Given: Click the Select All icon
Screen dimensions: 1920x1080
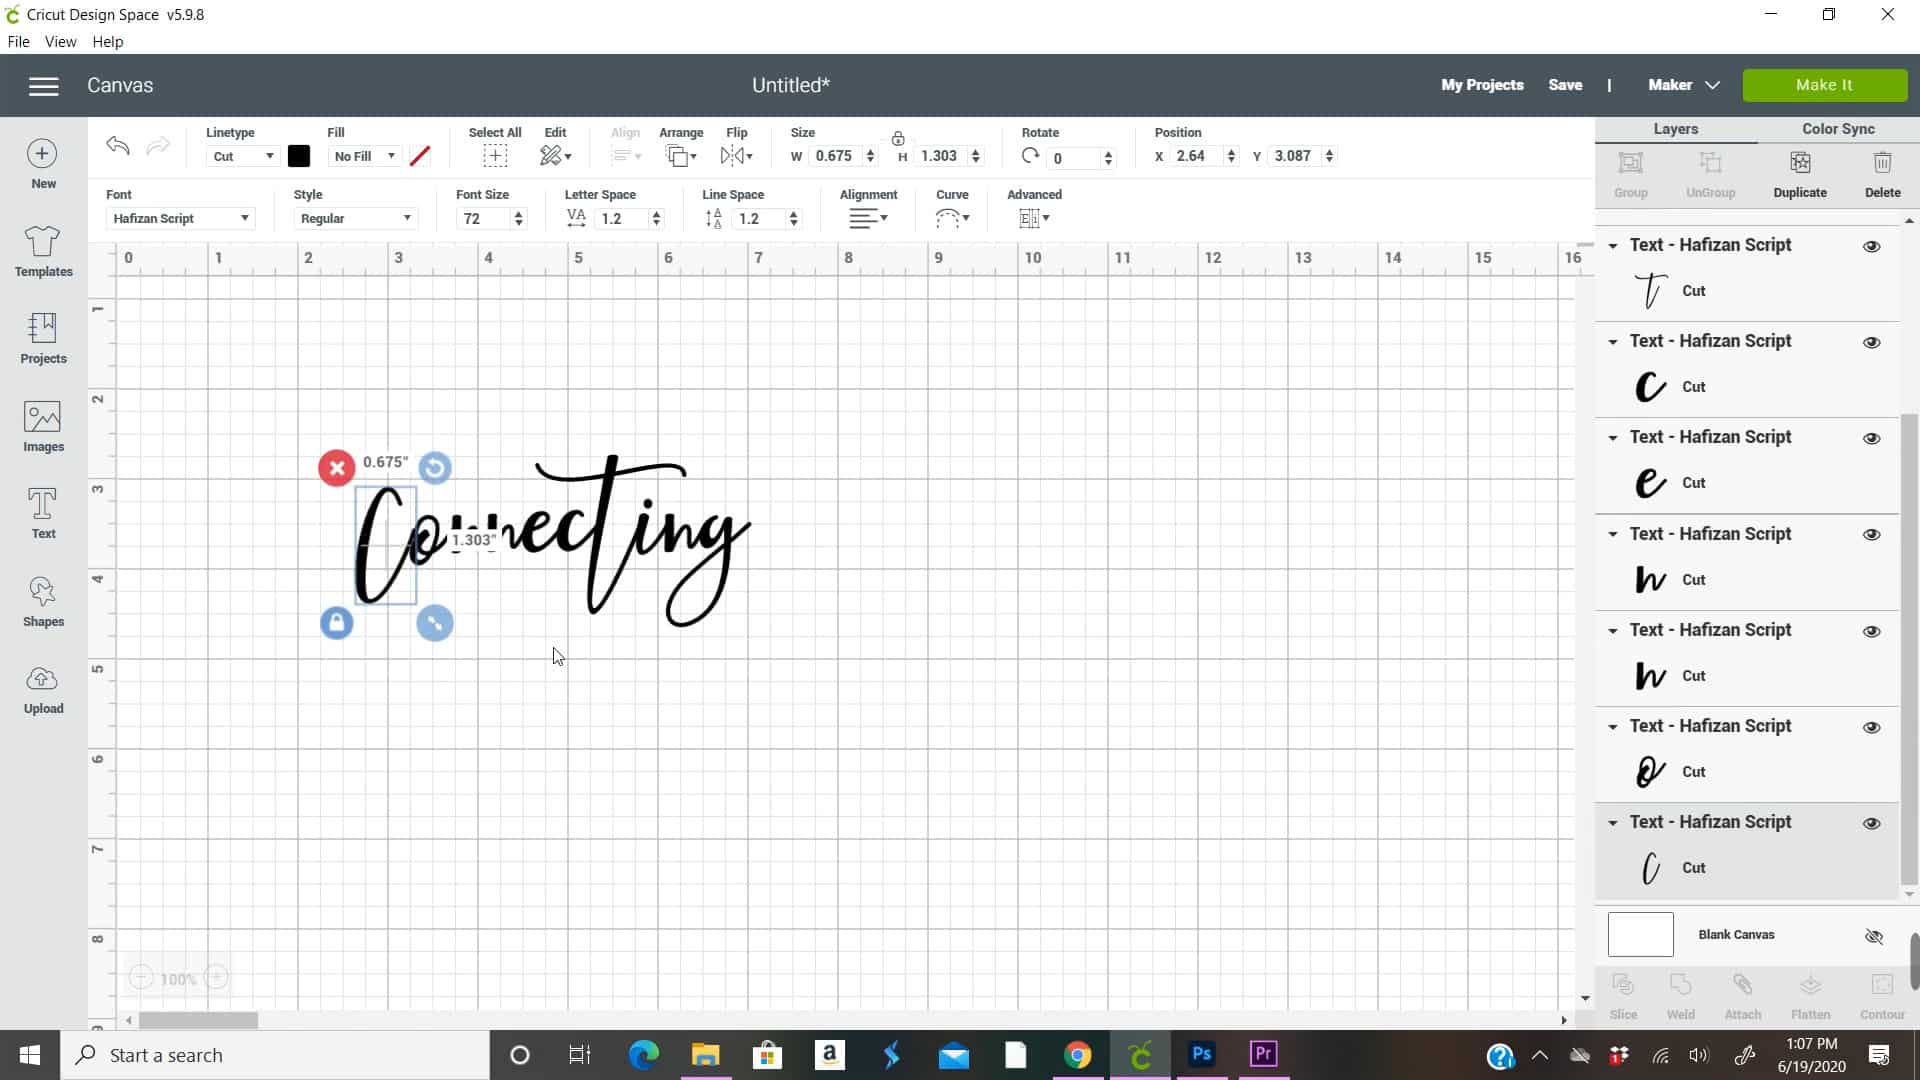Looking at the screenshot, I should coord(495,156).
